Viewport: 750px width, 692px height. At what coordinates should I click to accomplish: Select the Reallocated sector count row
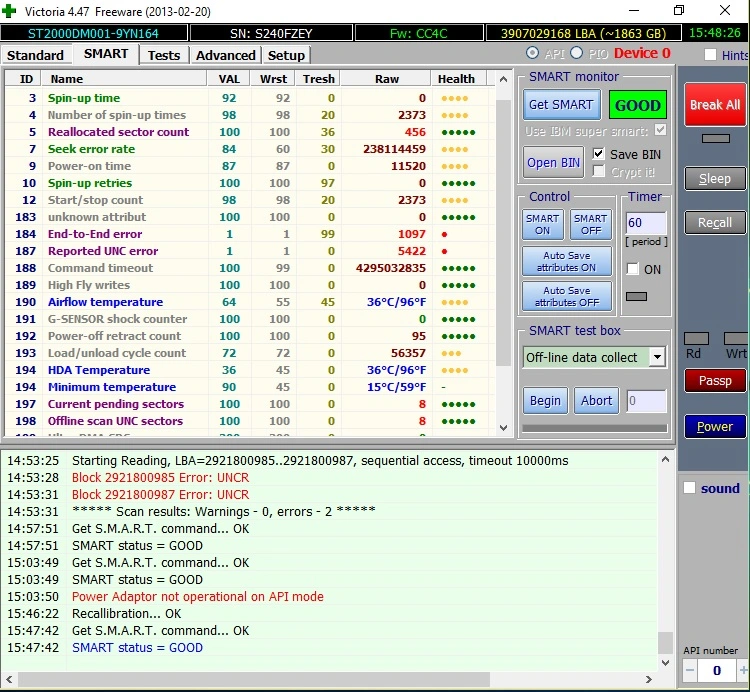click(x=249, y=132)
